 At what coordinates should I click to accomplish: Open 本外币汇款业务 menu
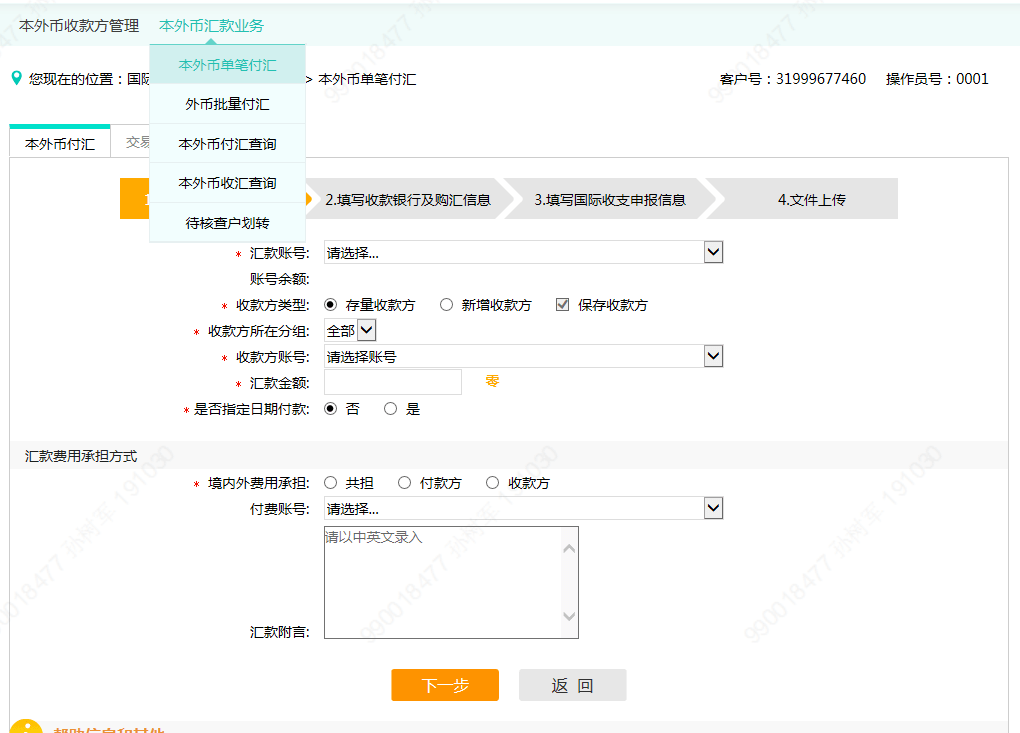tap(211, 25)
